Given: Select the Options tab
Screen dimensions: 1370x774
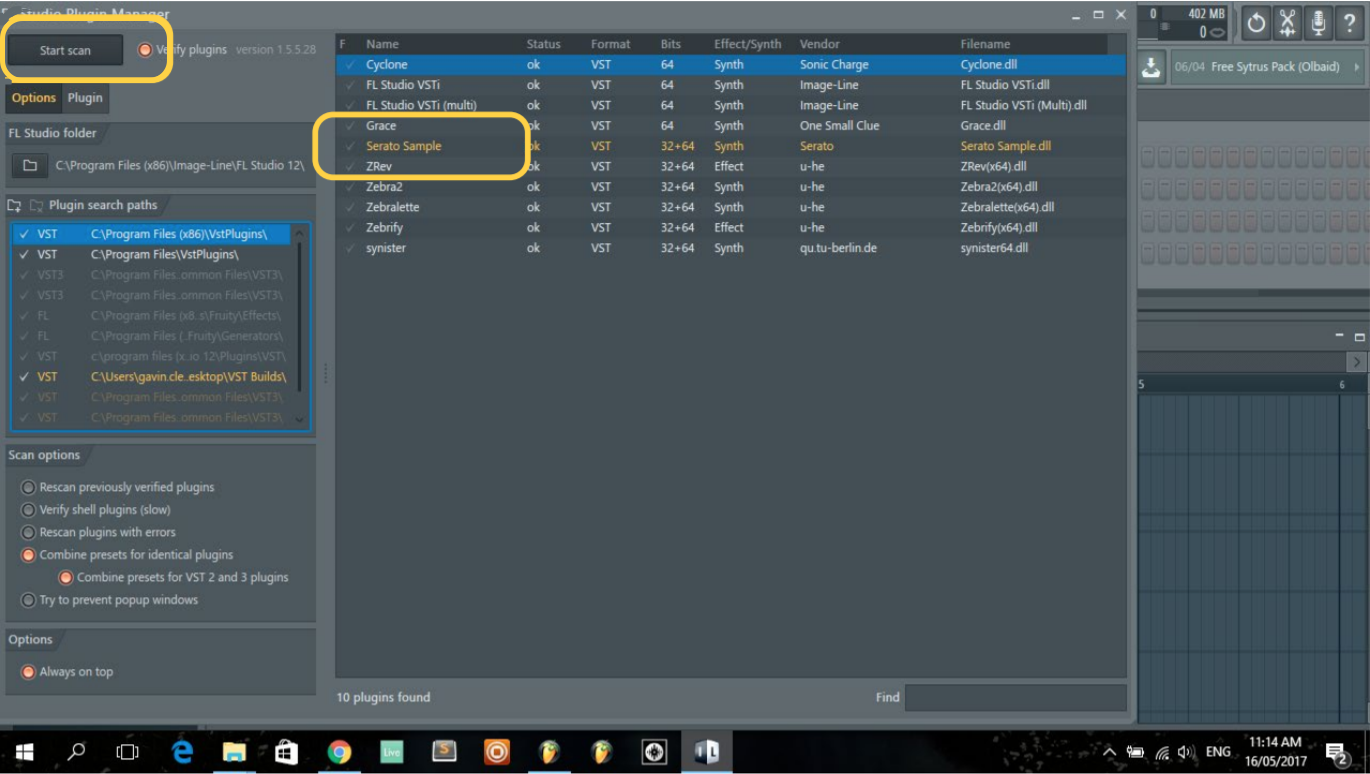Looking at the screenshot, I should pos(34,99).
